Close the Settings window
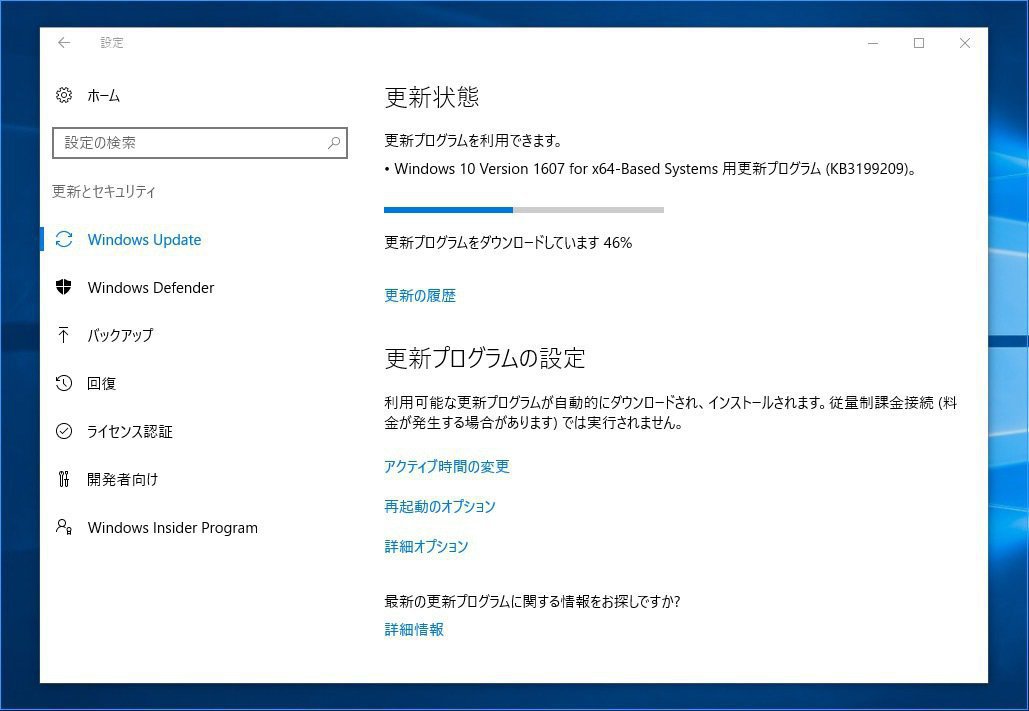This screenshot has width=1029, height=711. [x=965, y=43]
